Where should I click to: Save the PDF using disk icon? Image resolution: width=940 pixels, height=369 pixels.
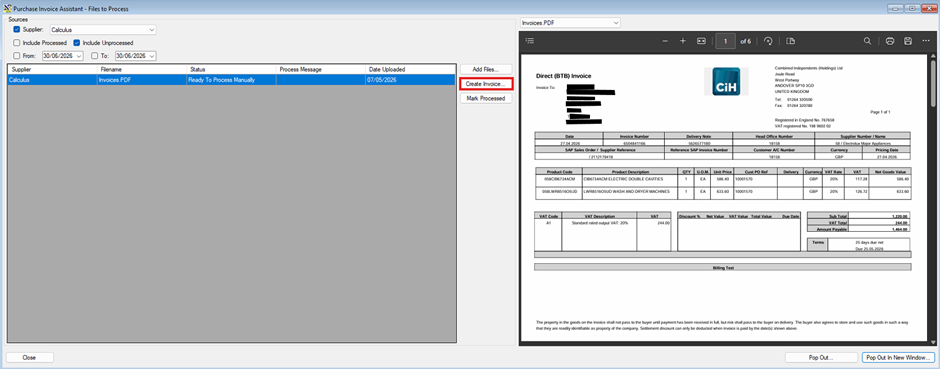pyautogui.click(x=908, y=41)
